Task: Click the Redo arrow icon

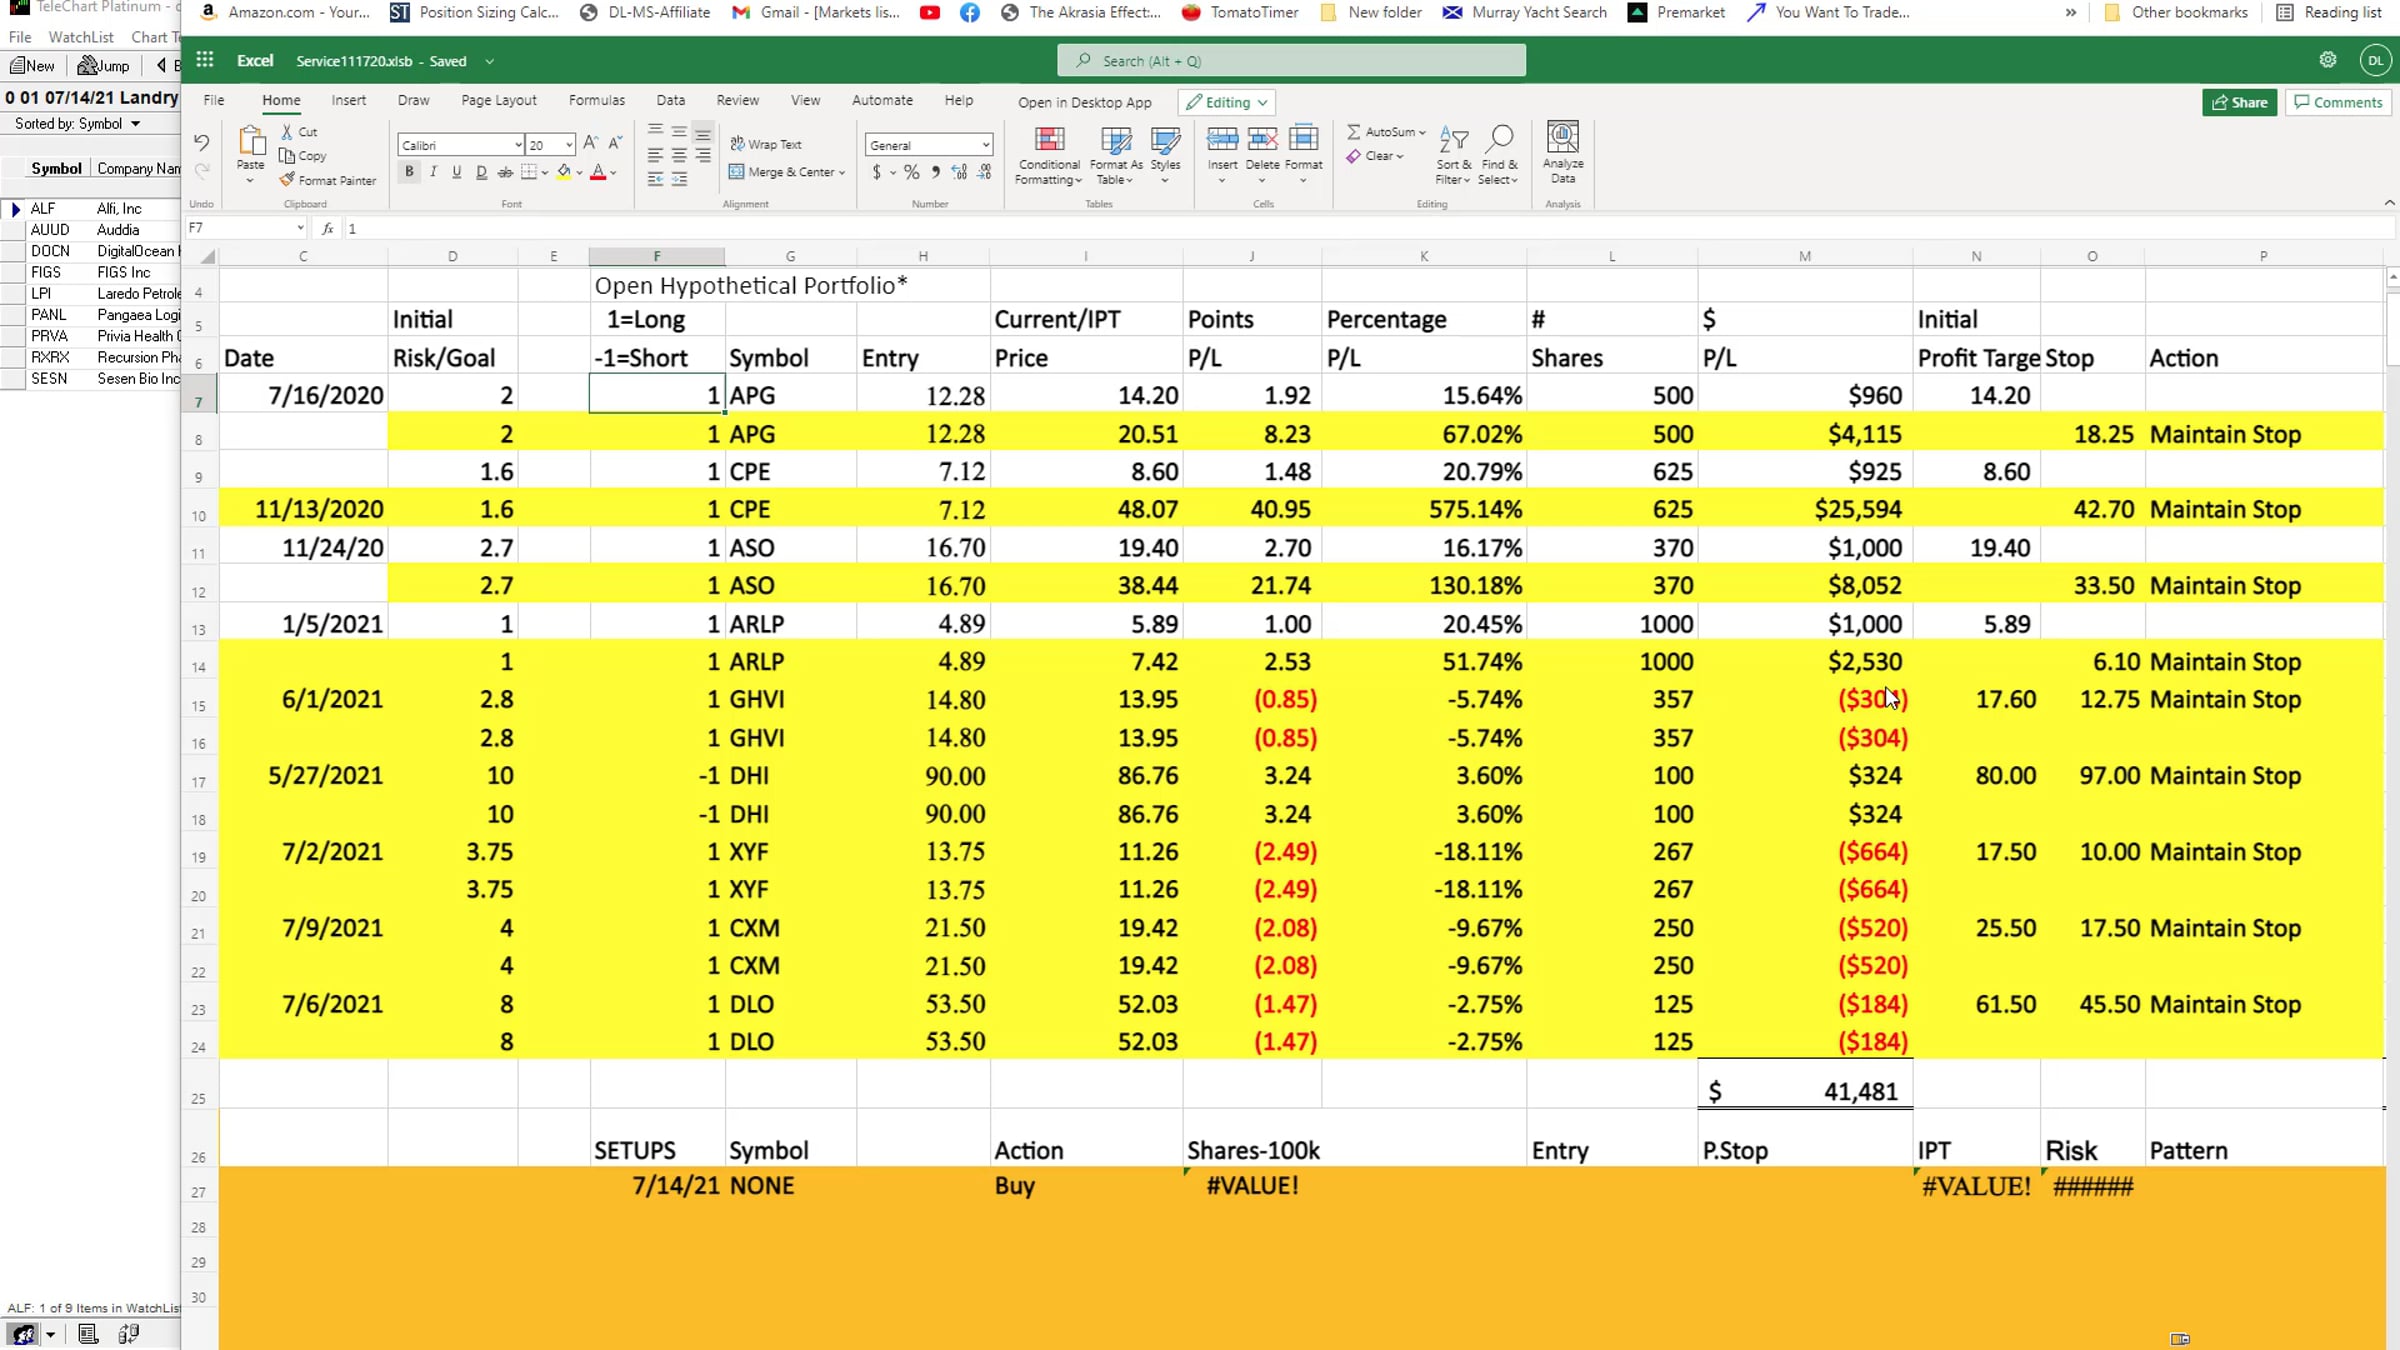Action: coord(202,171)
